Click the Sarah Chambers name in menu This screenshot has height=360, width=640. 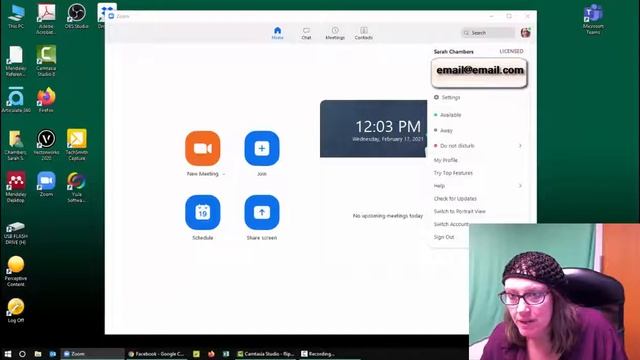[x=453, y=52]
